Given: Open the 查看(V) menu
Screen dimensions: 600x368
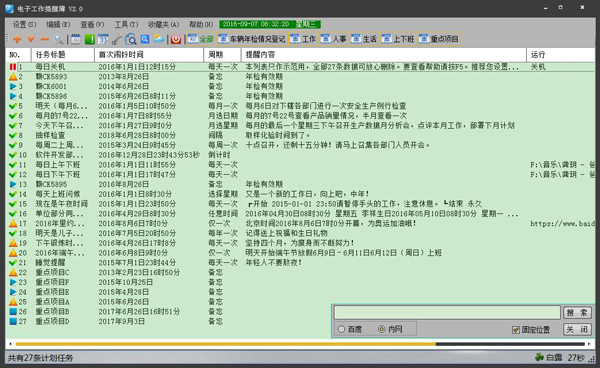Looking at the screenshot, I should click(x=92, y=24).
